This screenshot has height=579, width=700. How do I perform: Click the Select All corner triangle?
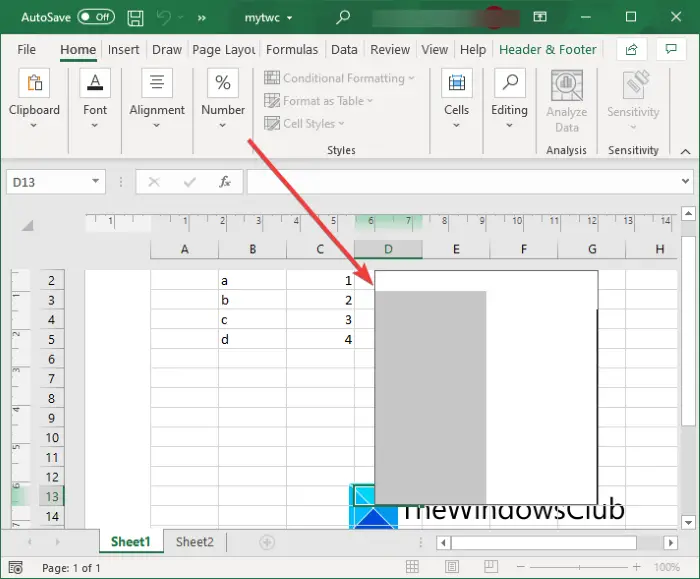click(28, 225)
